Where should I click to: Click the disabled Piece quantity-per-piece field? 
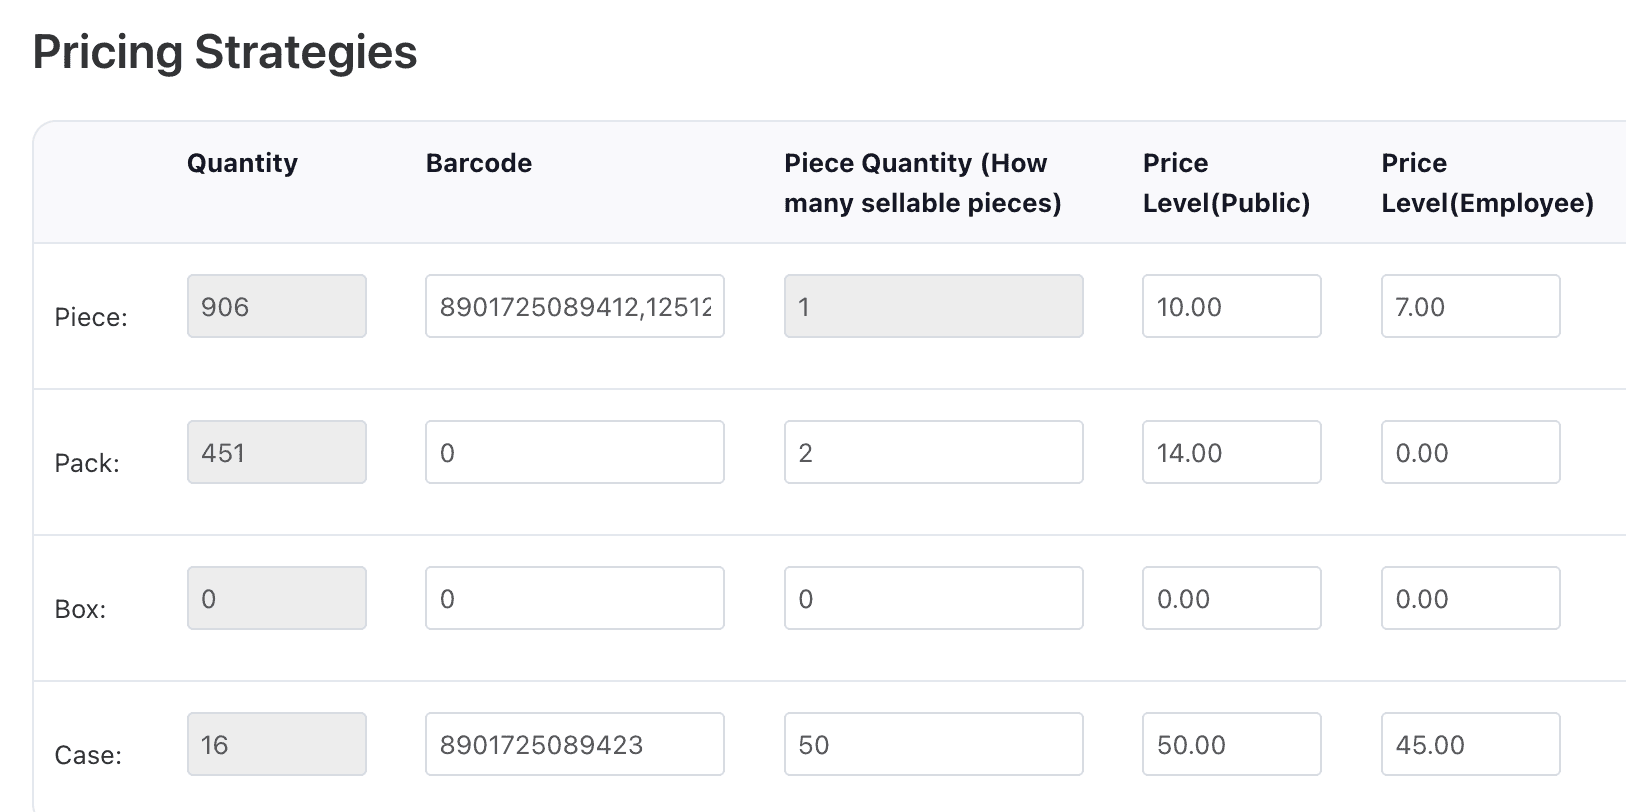click(933, 306)
